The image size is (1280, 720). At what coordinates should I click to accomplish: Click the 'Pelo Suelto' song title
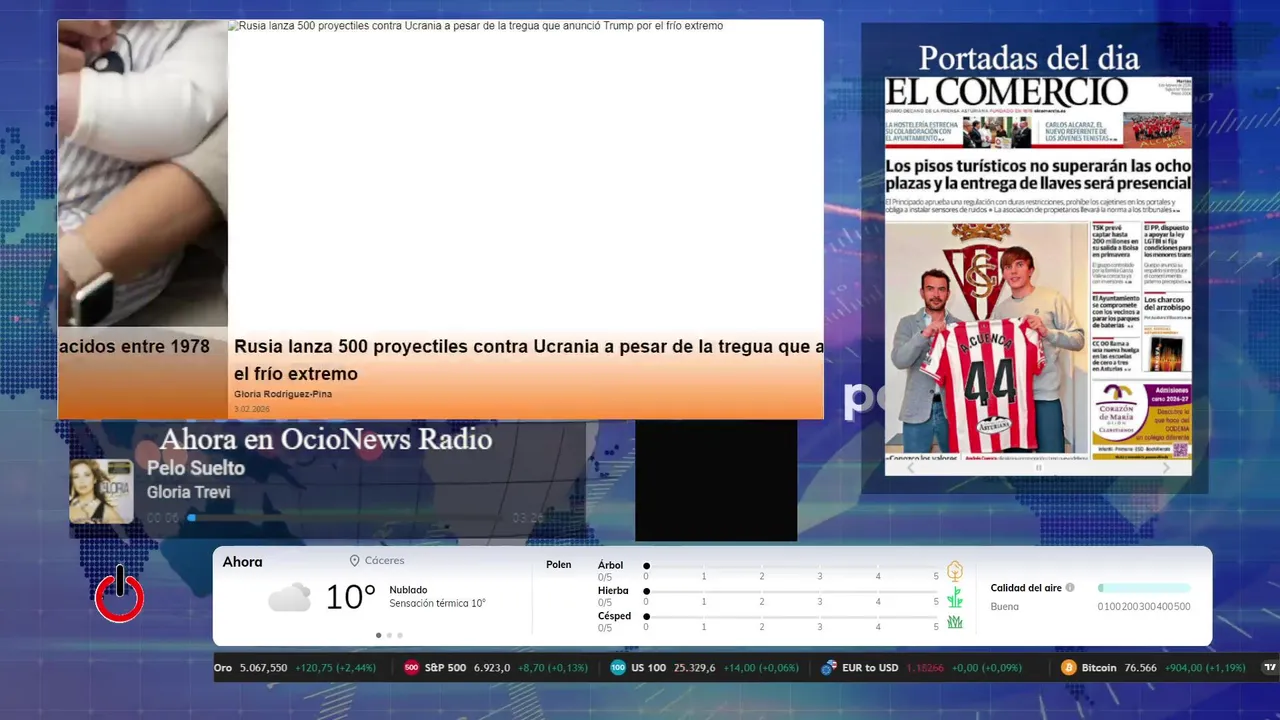pos(196,468)
